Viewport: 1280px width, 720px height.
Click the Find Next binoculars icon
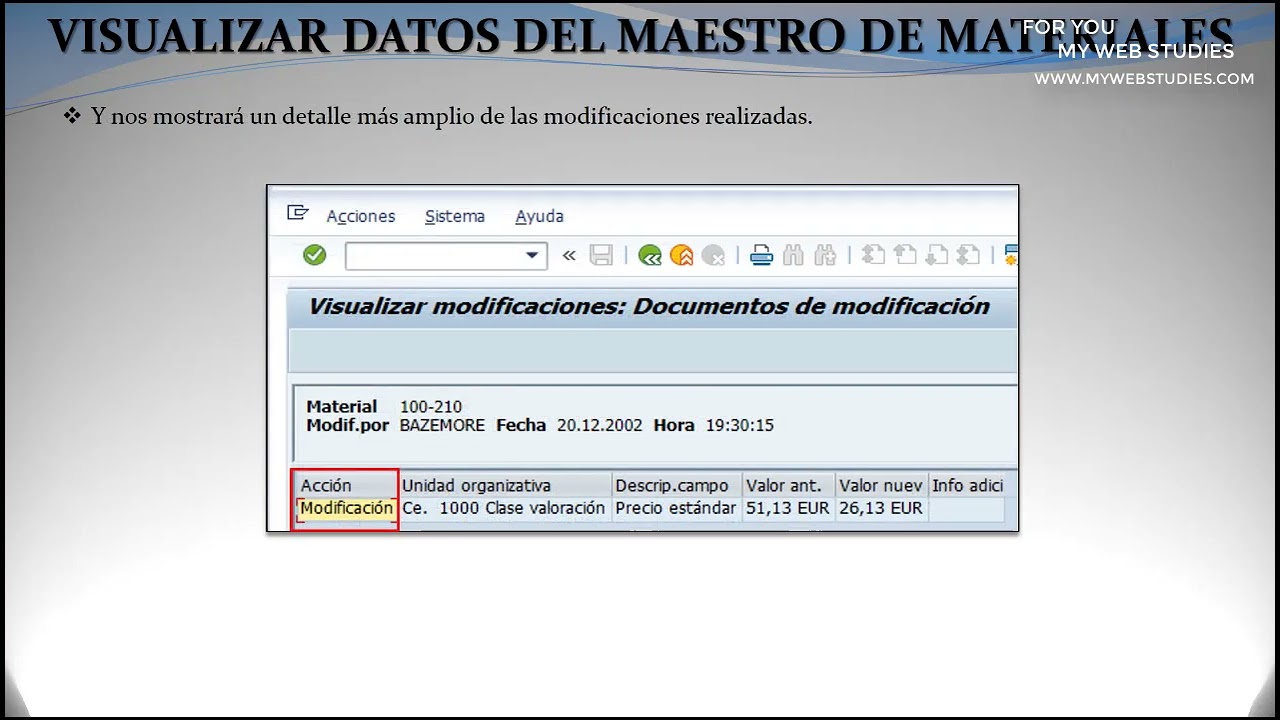825,256
